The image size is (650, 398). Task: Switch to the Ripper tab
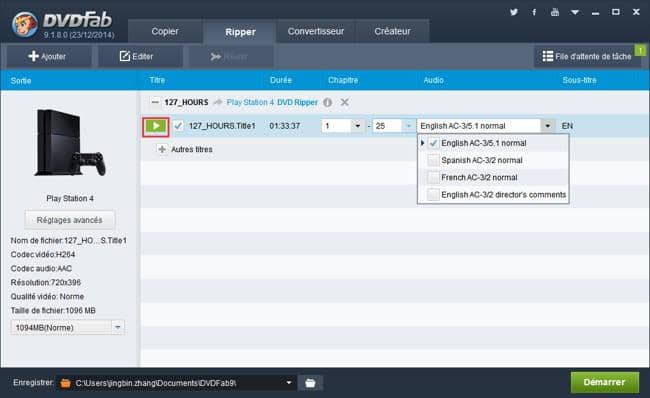(240, 32)
